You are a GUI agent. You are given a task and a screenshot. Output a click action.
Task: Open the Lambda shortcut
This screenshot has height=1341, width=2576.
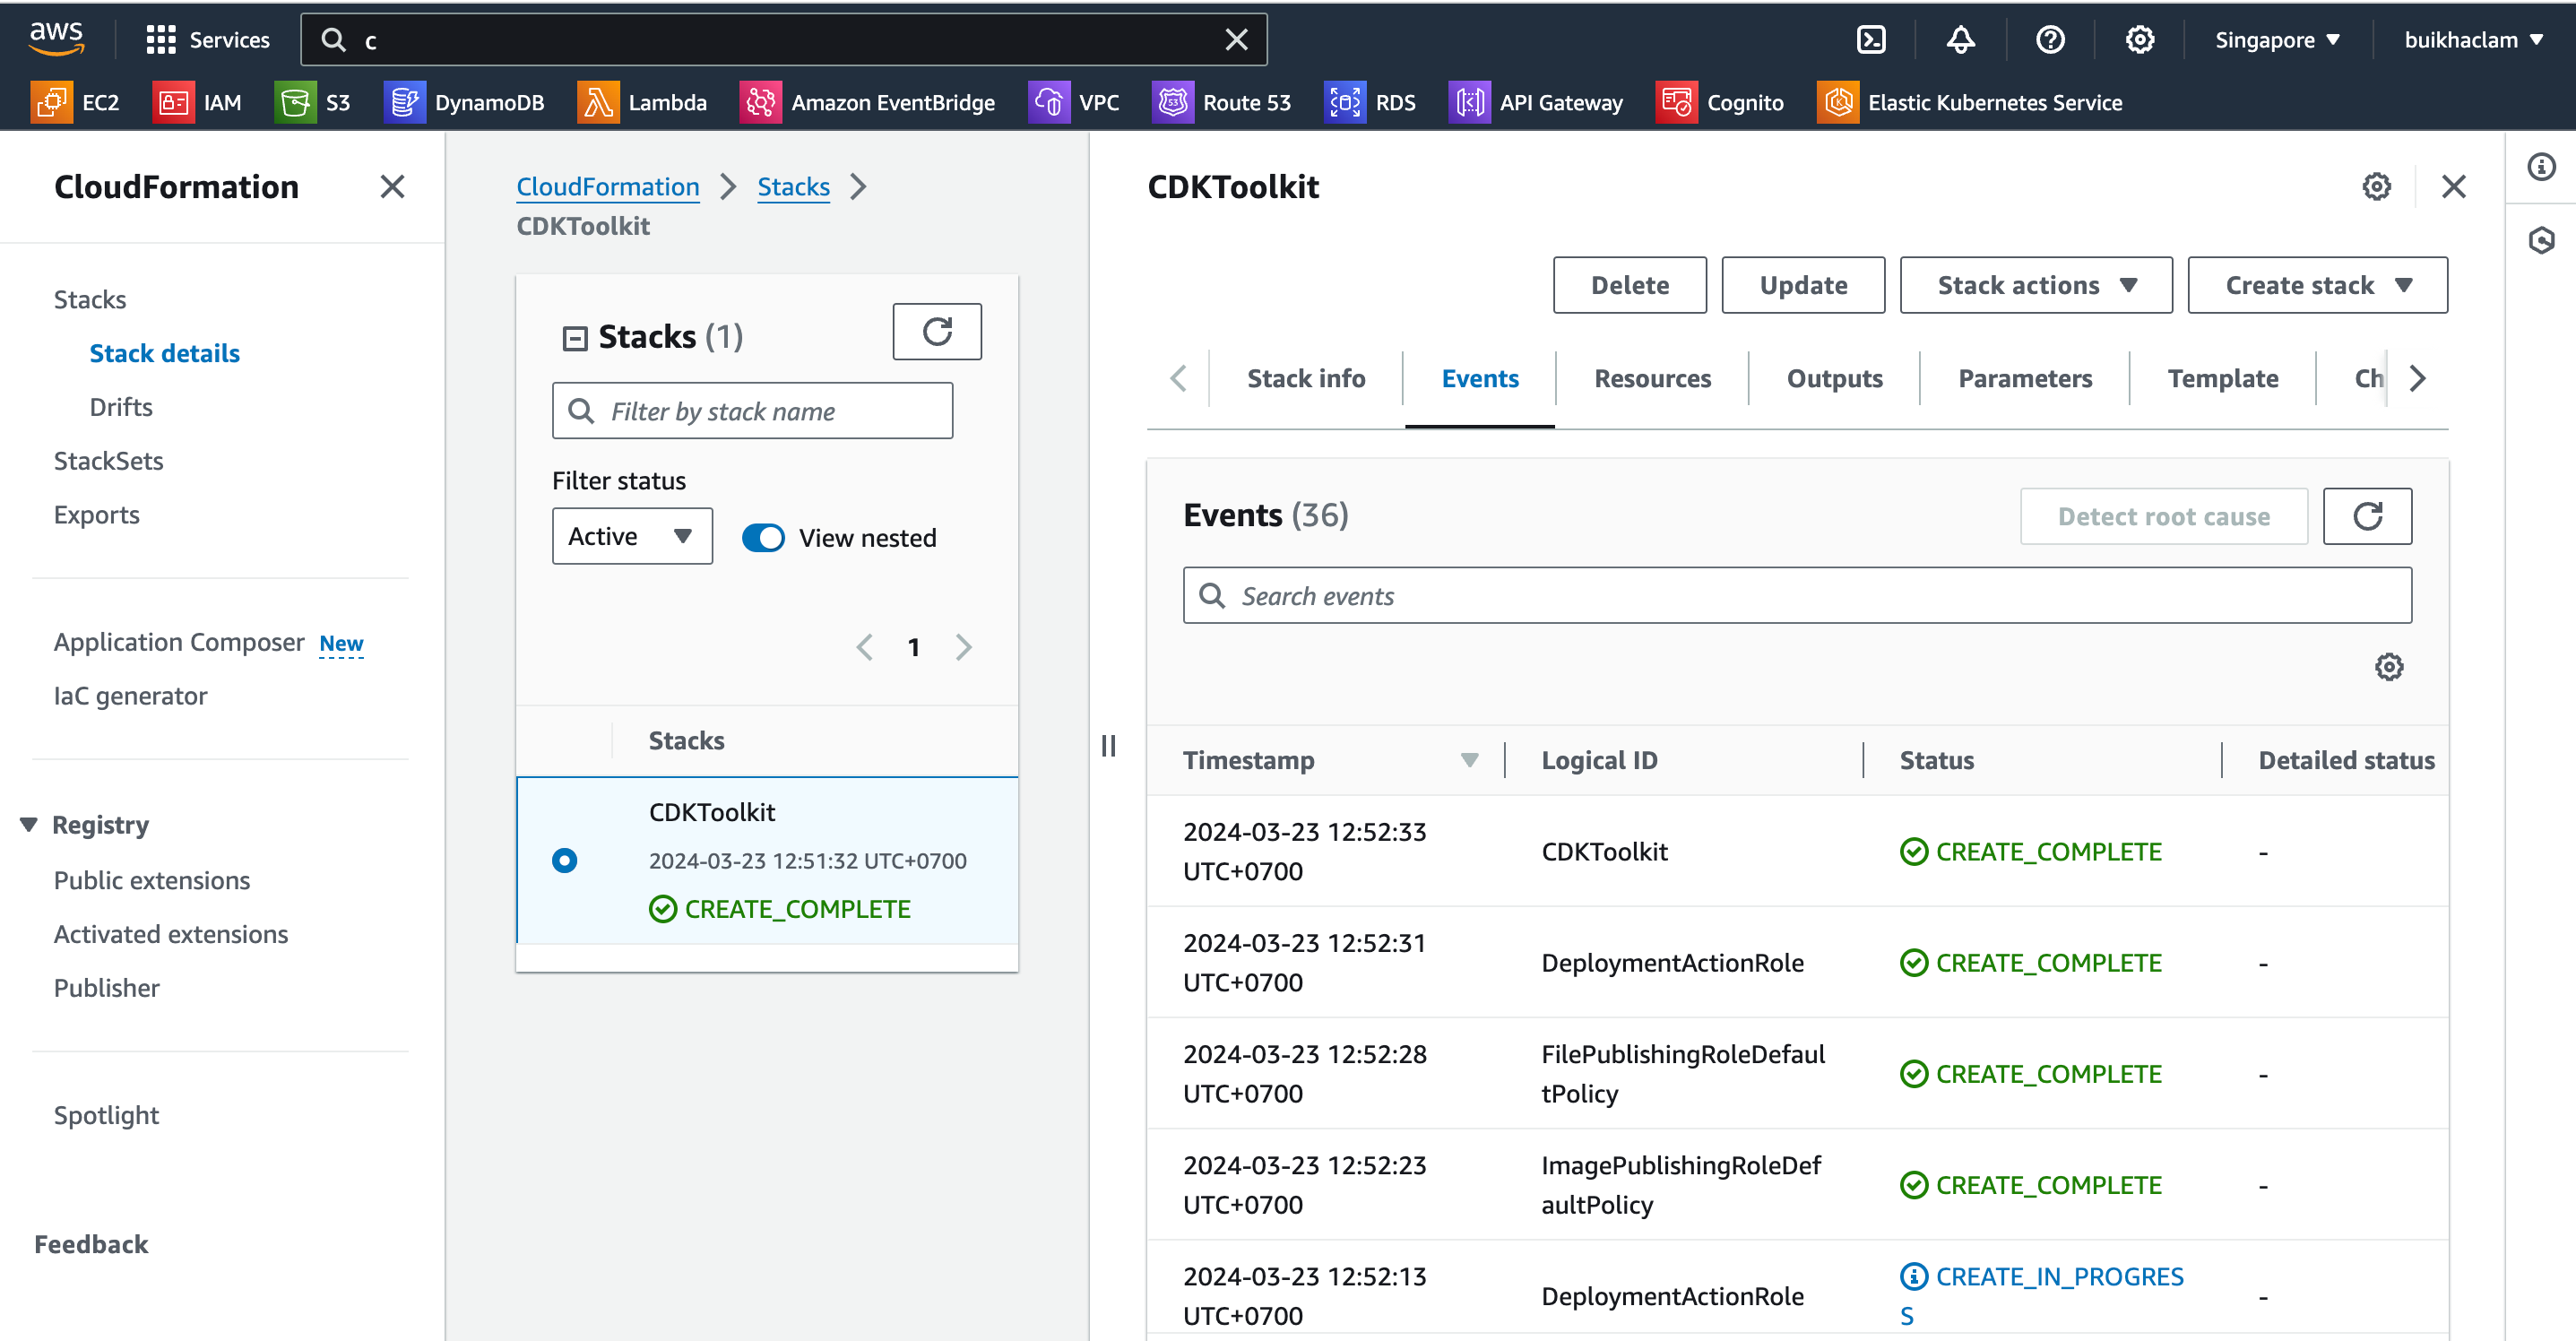[642, 102]
